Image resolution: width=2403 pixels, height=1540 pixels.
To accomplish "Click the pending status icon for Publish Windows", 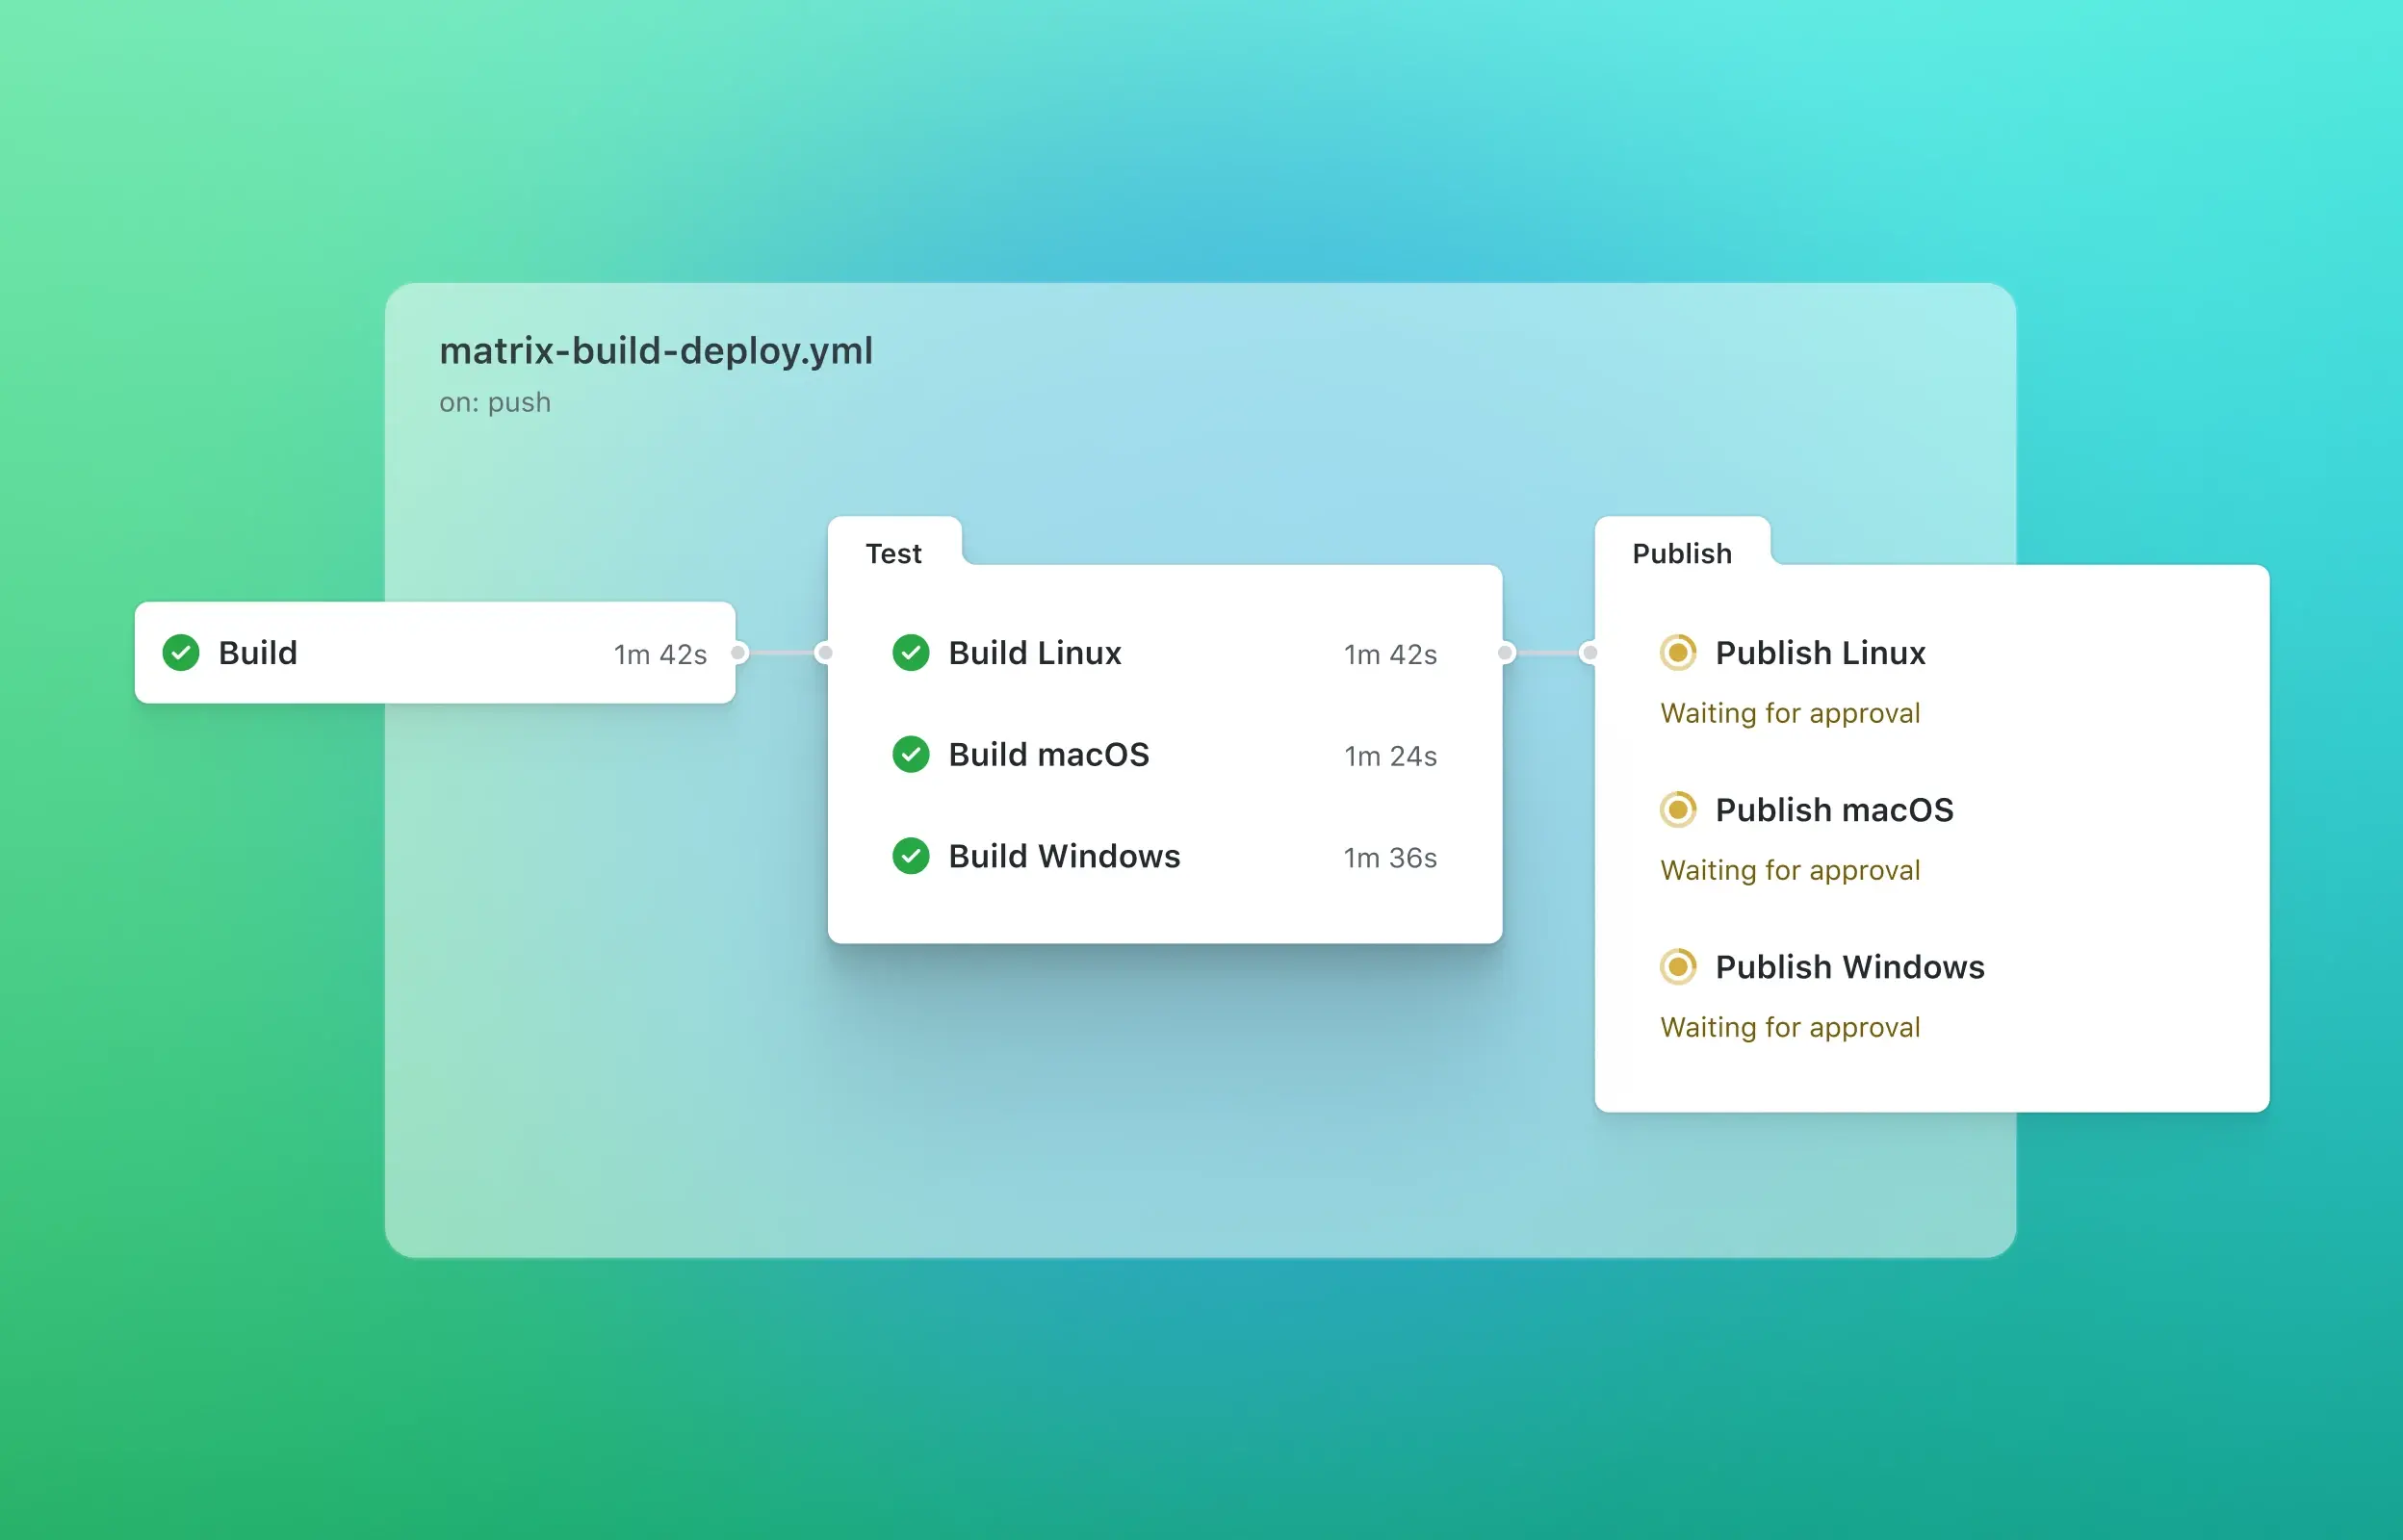I will [1677, 967].
